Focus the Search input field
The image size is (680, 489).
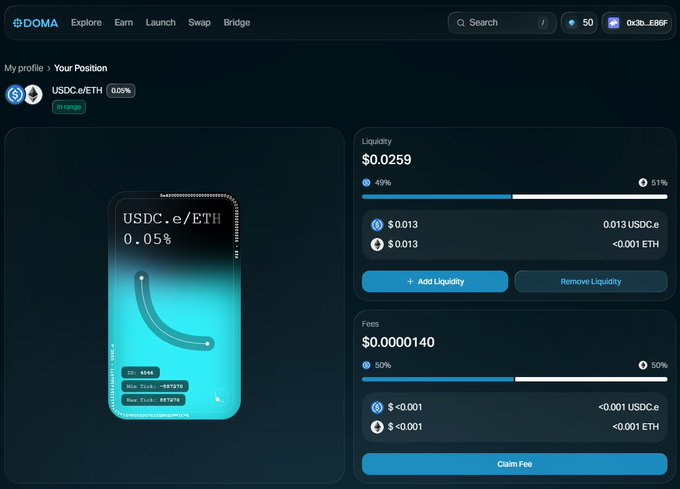click(x=502, y=23)
